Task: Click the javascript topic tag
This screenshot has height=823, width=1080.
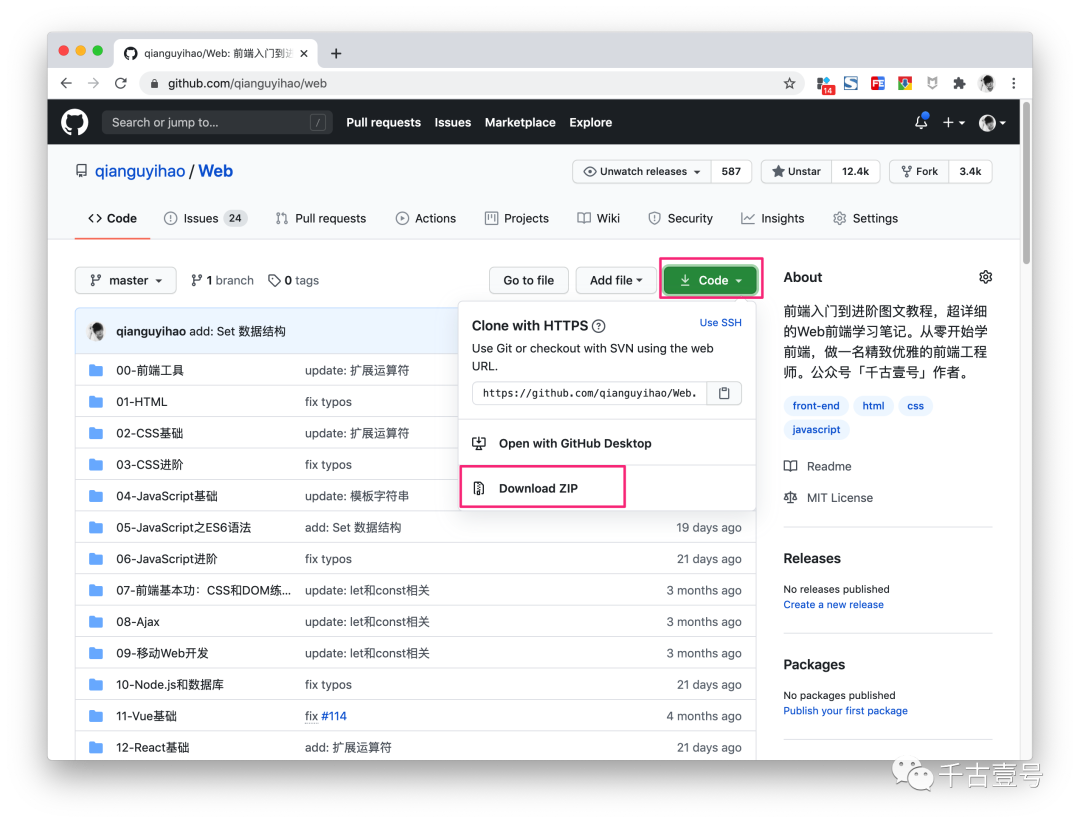Action: point(816,429)
